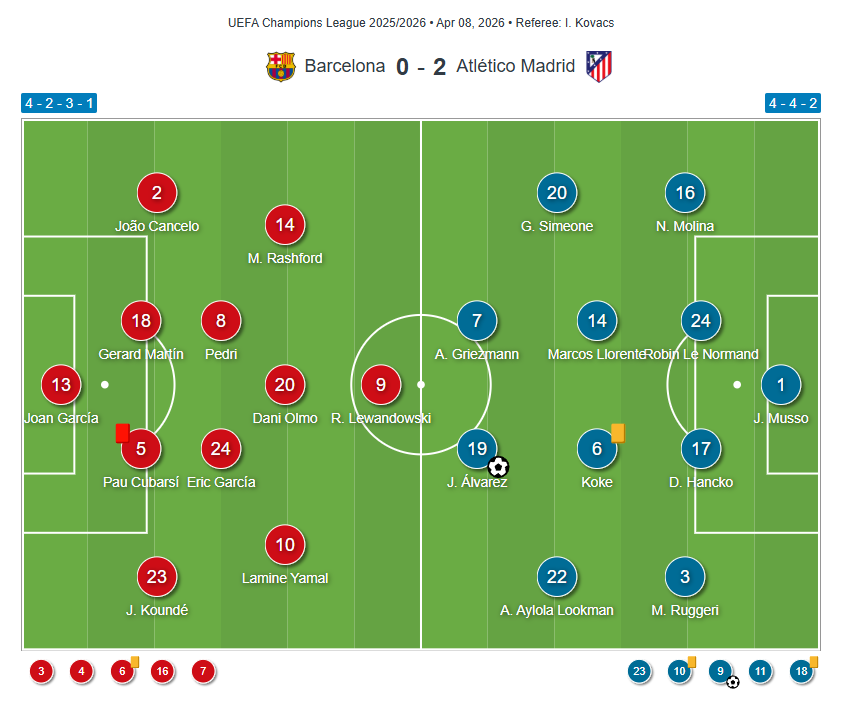Click the Barcelona team name
845x706 pixels.
(344, 66)
